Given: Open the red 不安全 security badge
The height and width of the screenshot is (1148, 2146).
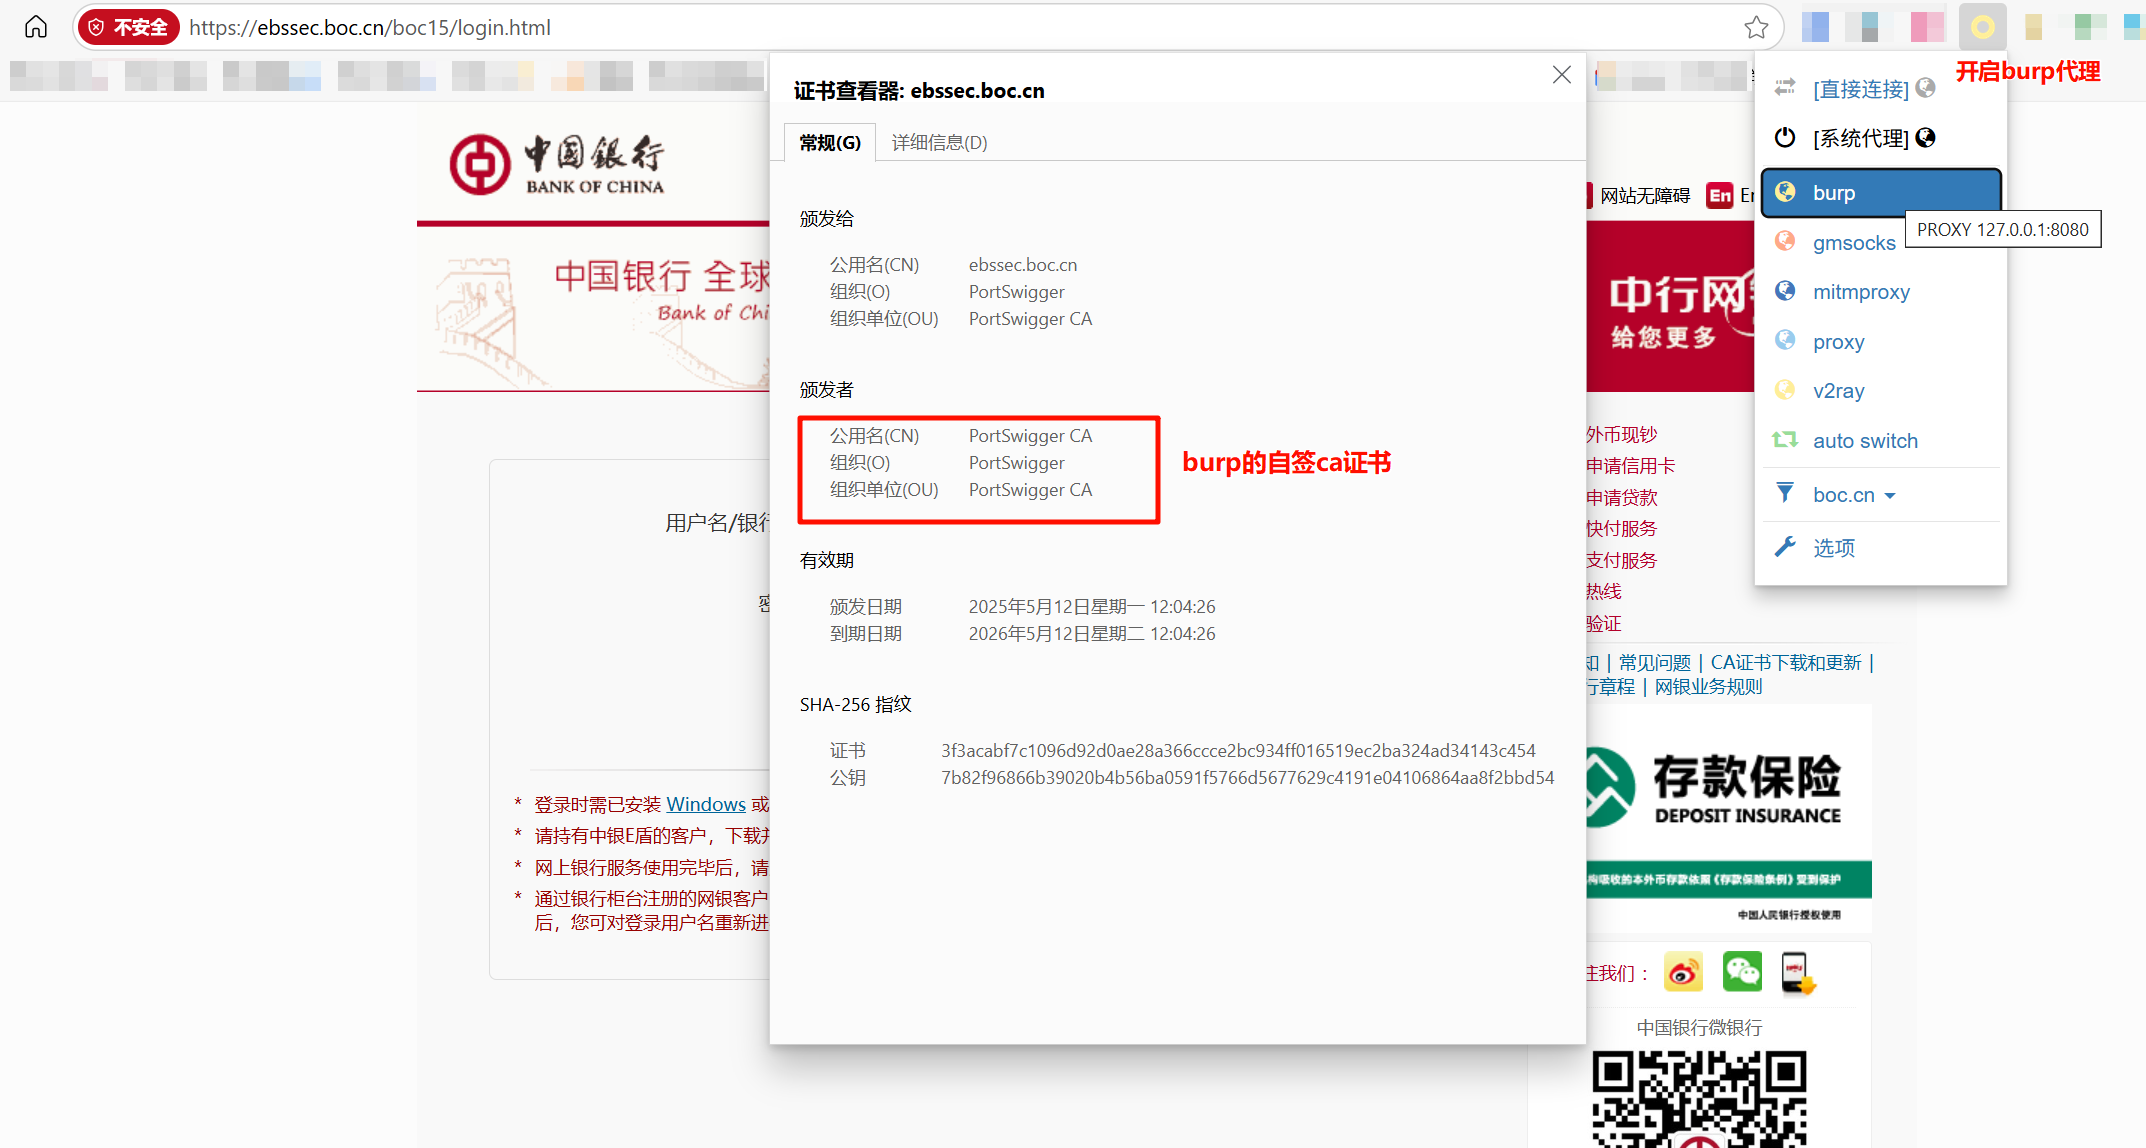Looking at the screenshot, I should 129,27.
